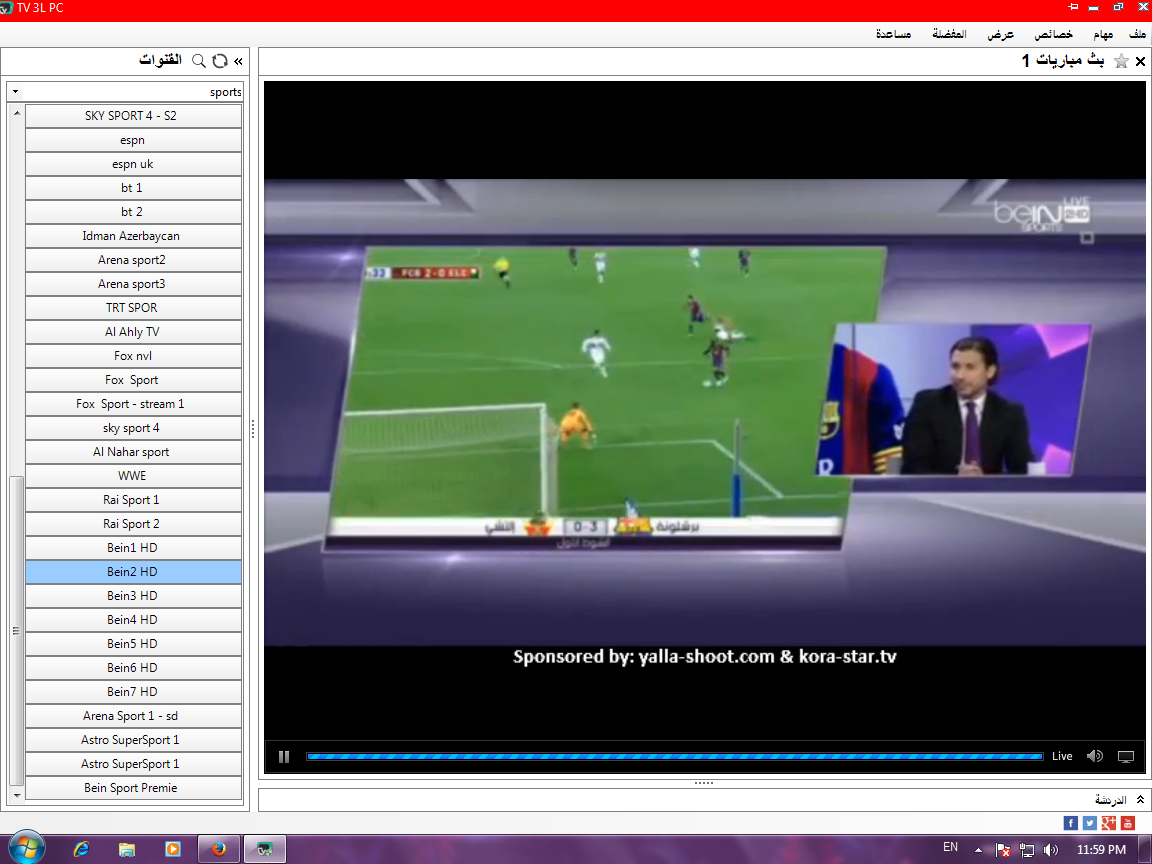Select the bt 2 channel
Image resolution: width=1152 pixels, height=864 pixels.
133,212
